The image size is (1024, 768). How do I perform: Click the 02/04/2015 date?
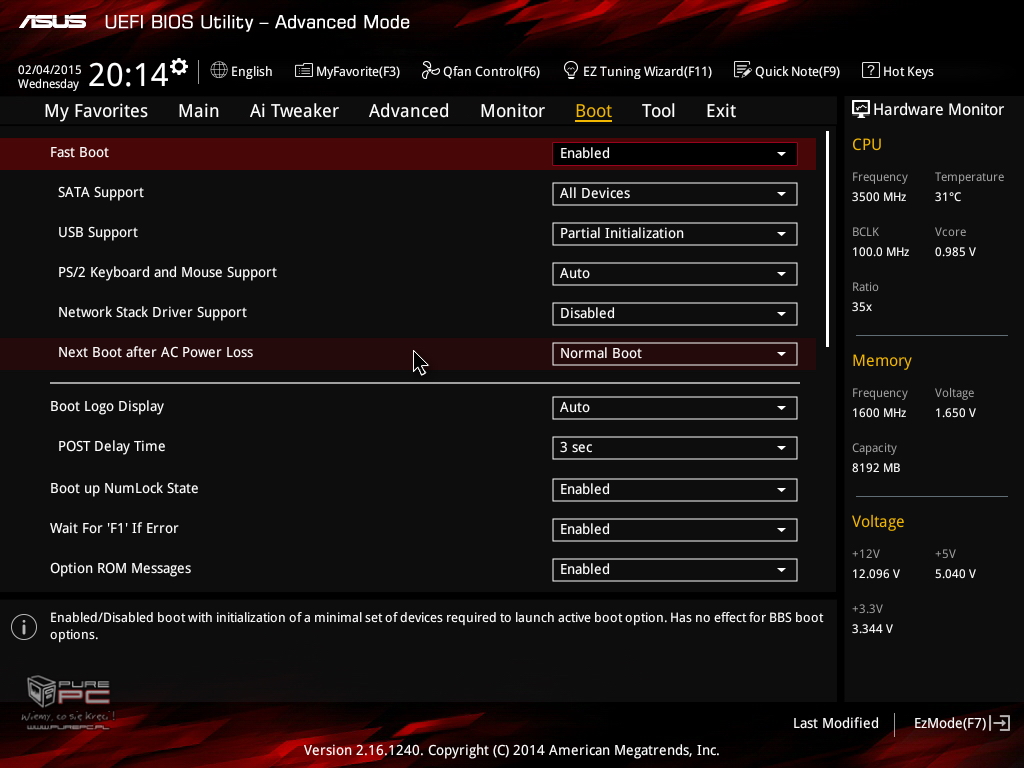[x=50, y=69]
